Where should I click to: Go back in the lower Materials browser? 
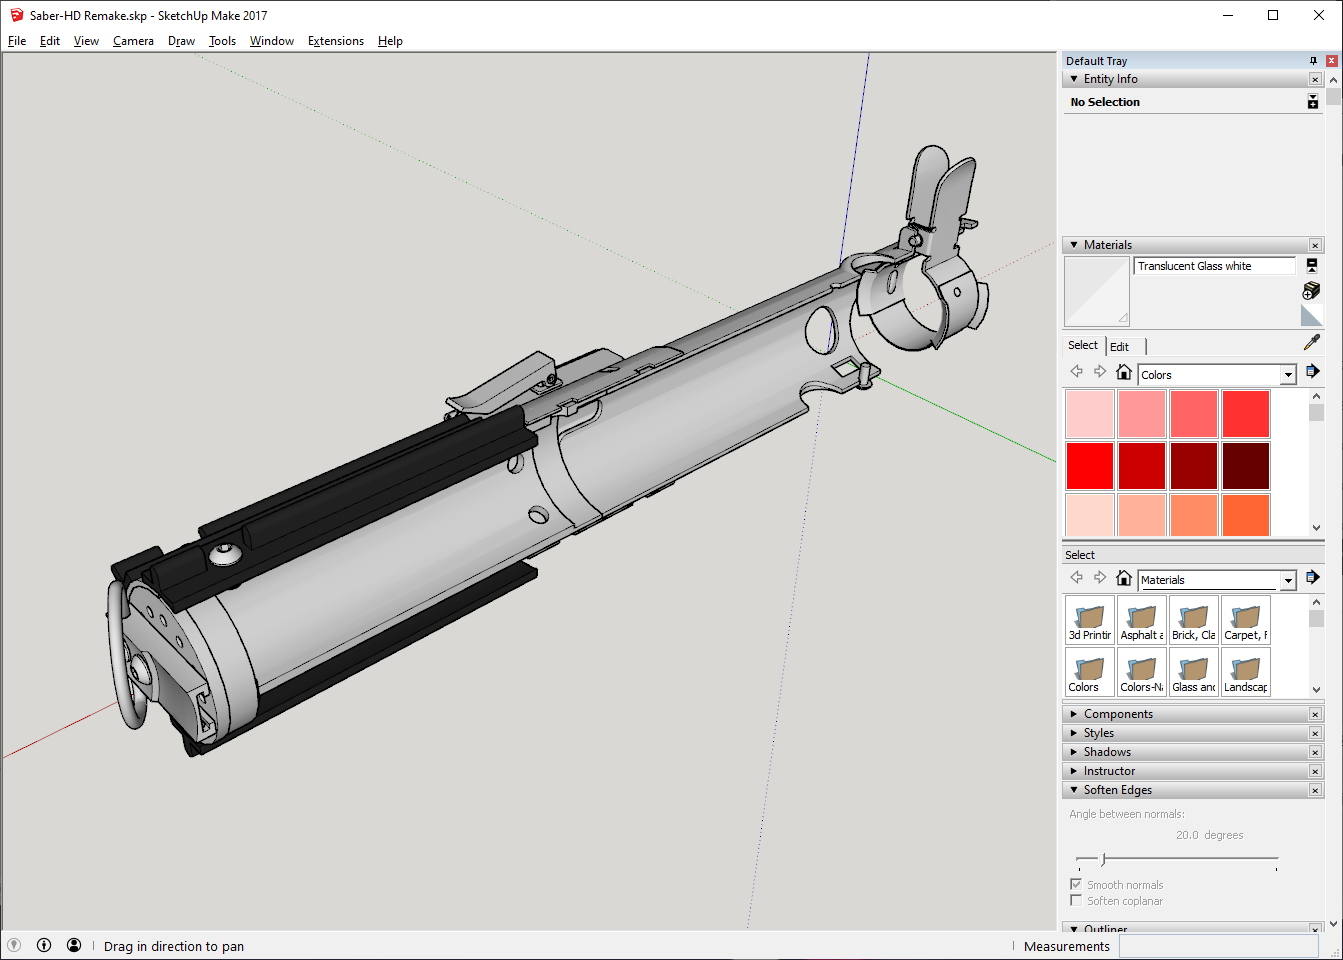pos(1076,578)
